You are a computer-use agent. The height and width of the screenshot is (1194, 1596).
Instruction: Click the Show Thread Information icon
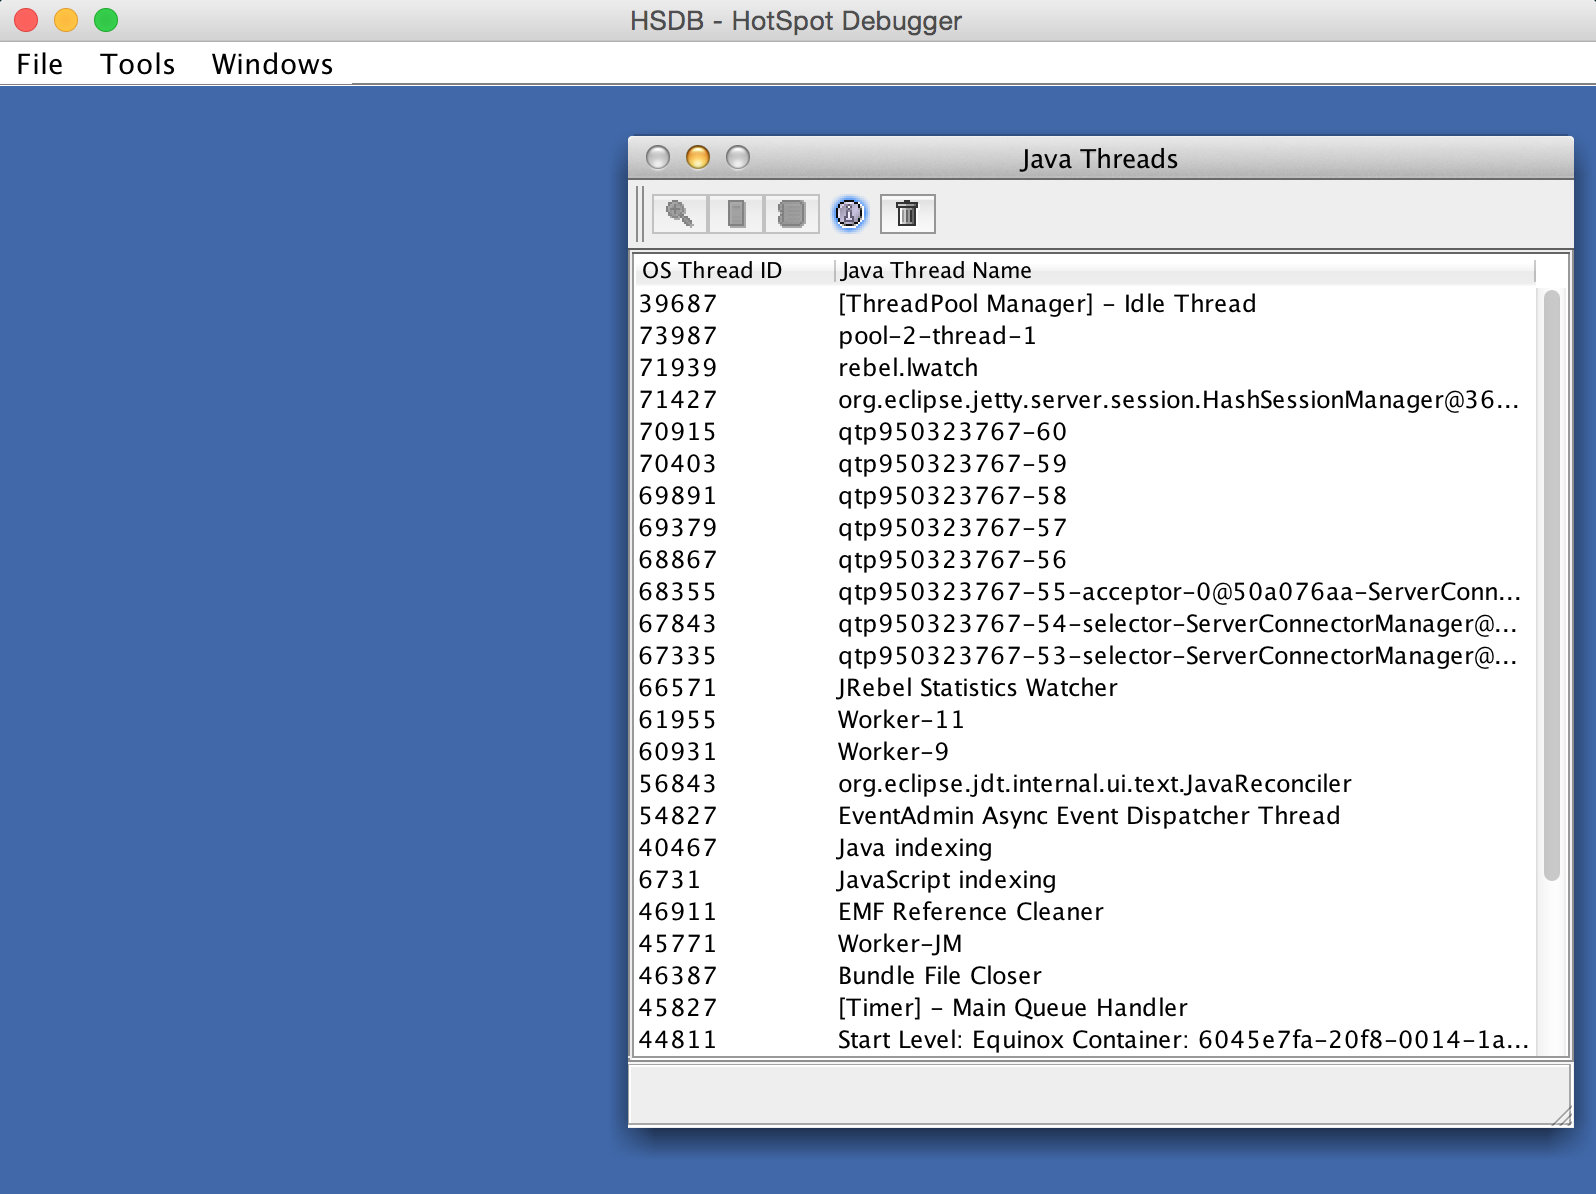849,214
